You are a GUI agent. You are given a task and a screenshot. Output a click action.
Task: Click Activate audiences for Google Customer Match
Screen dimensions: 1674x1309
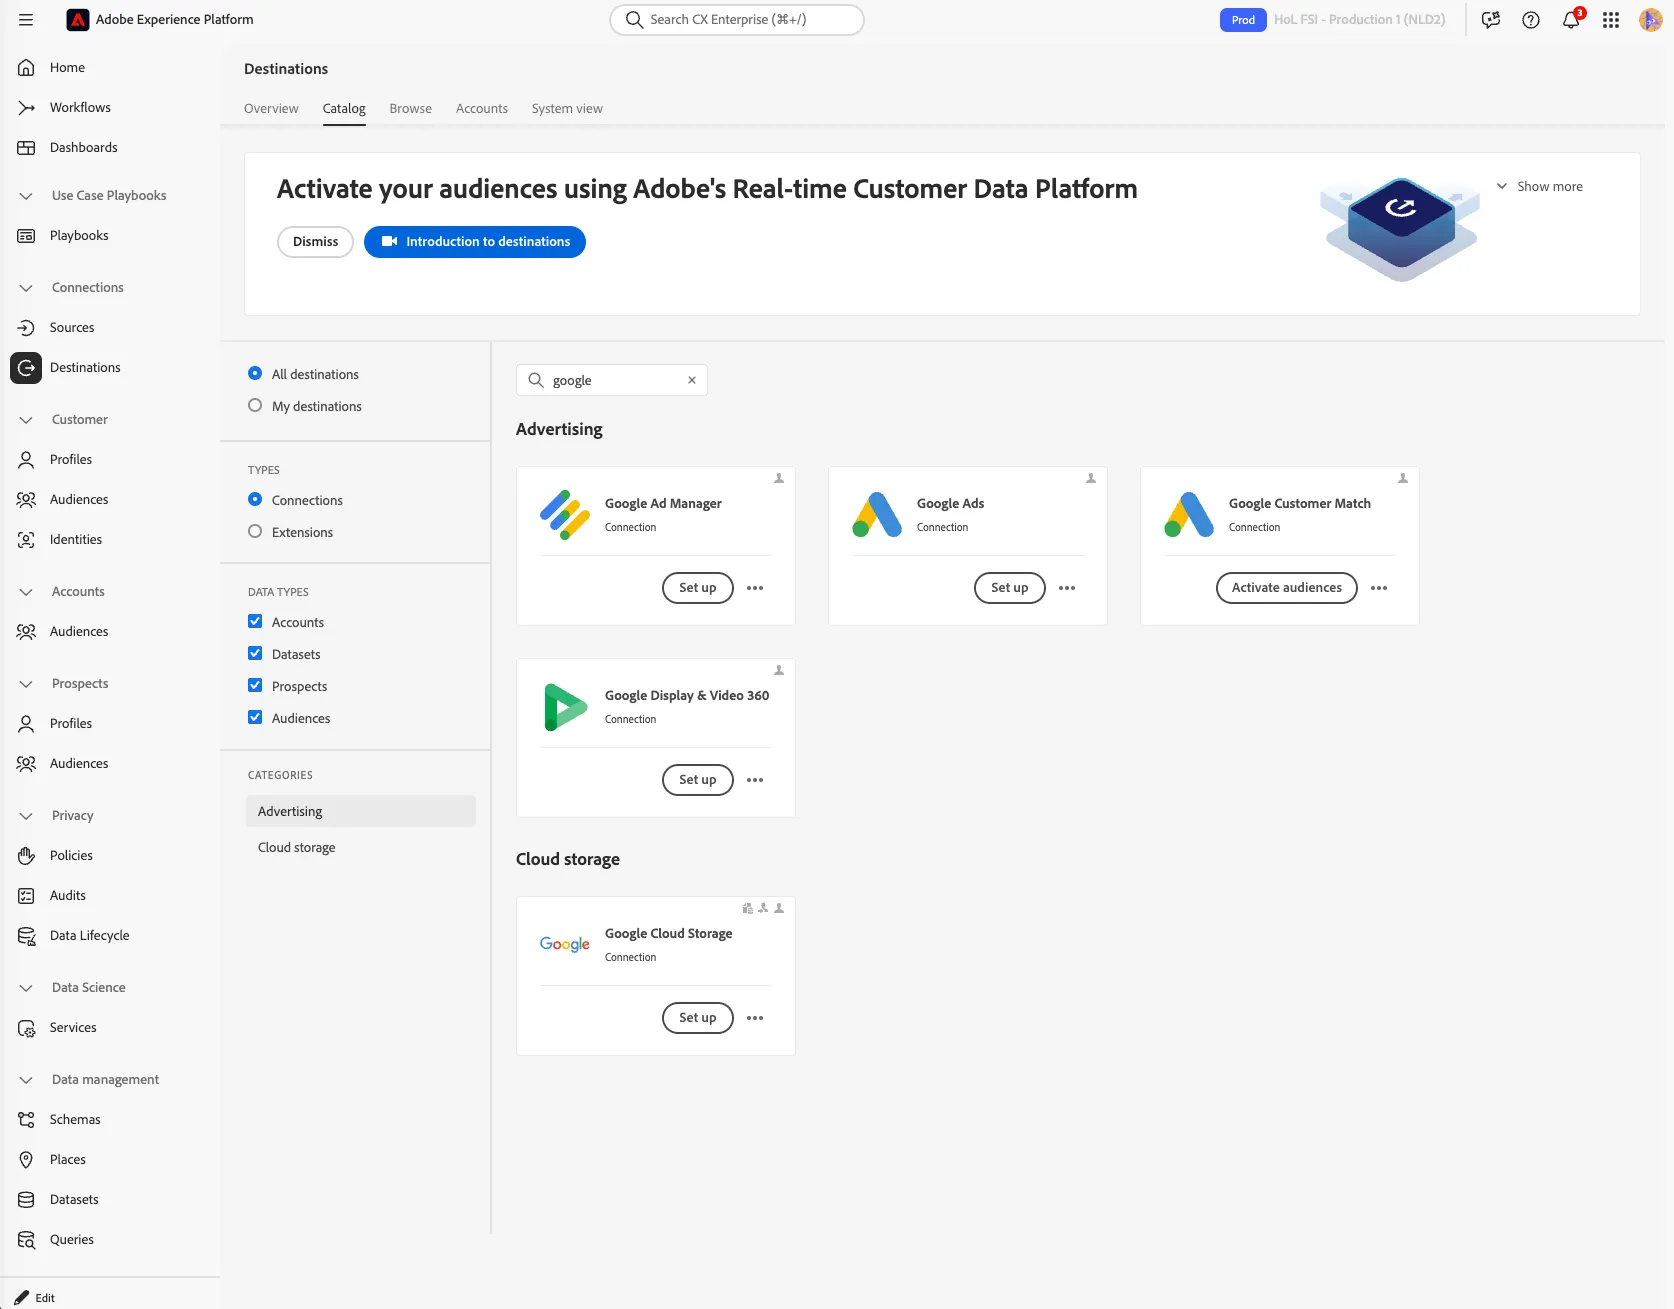1287,588
